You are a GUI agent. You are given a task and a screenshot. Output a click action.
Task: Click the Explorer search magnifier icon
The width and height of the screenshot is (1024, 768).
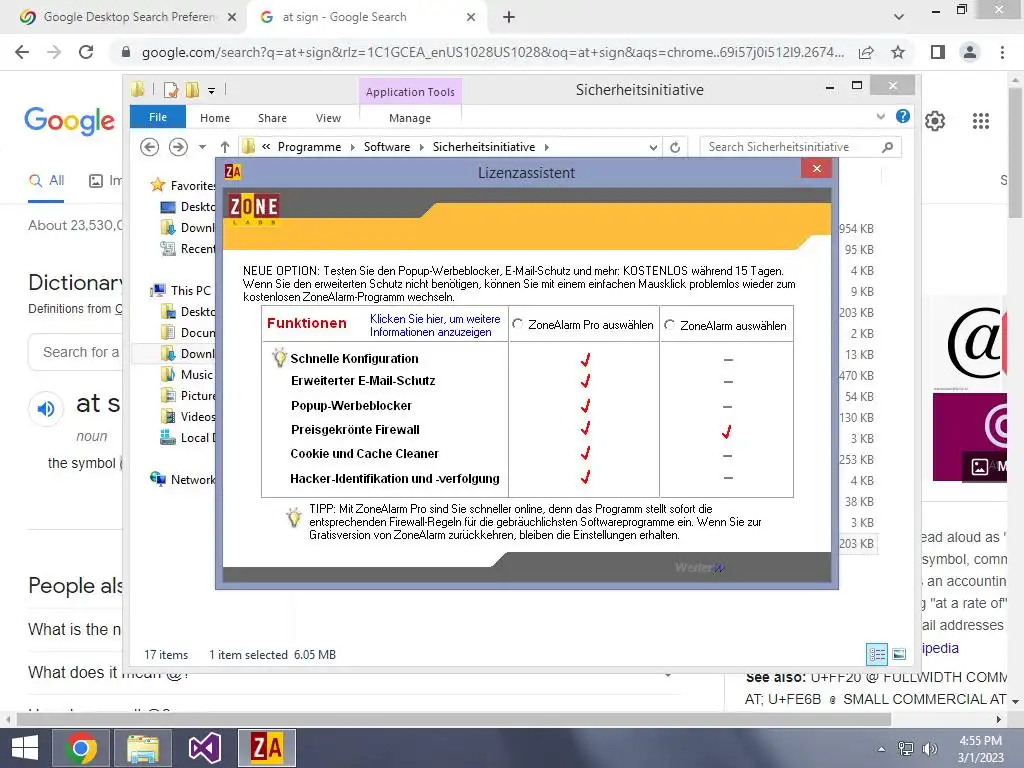(x=887, y=147)
